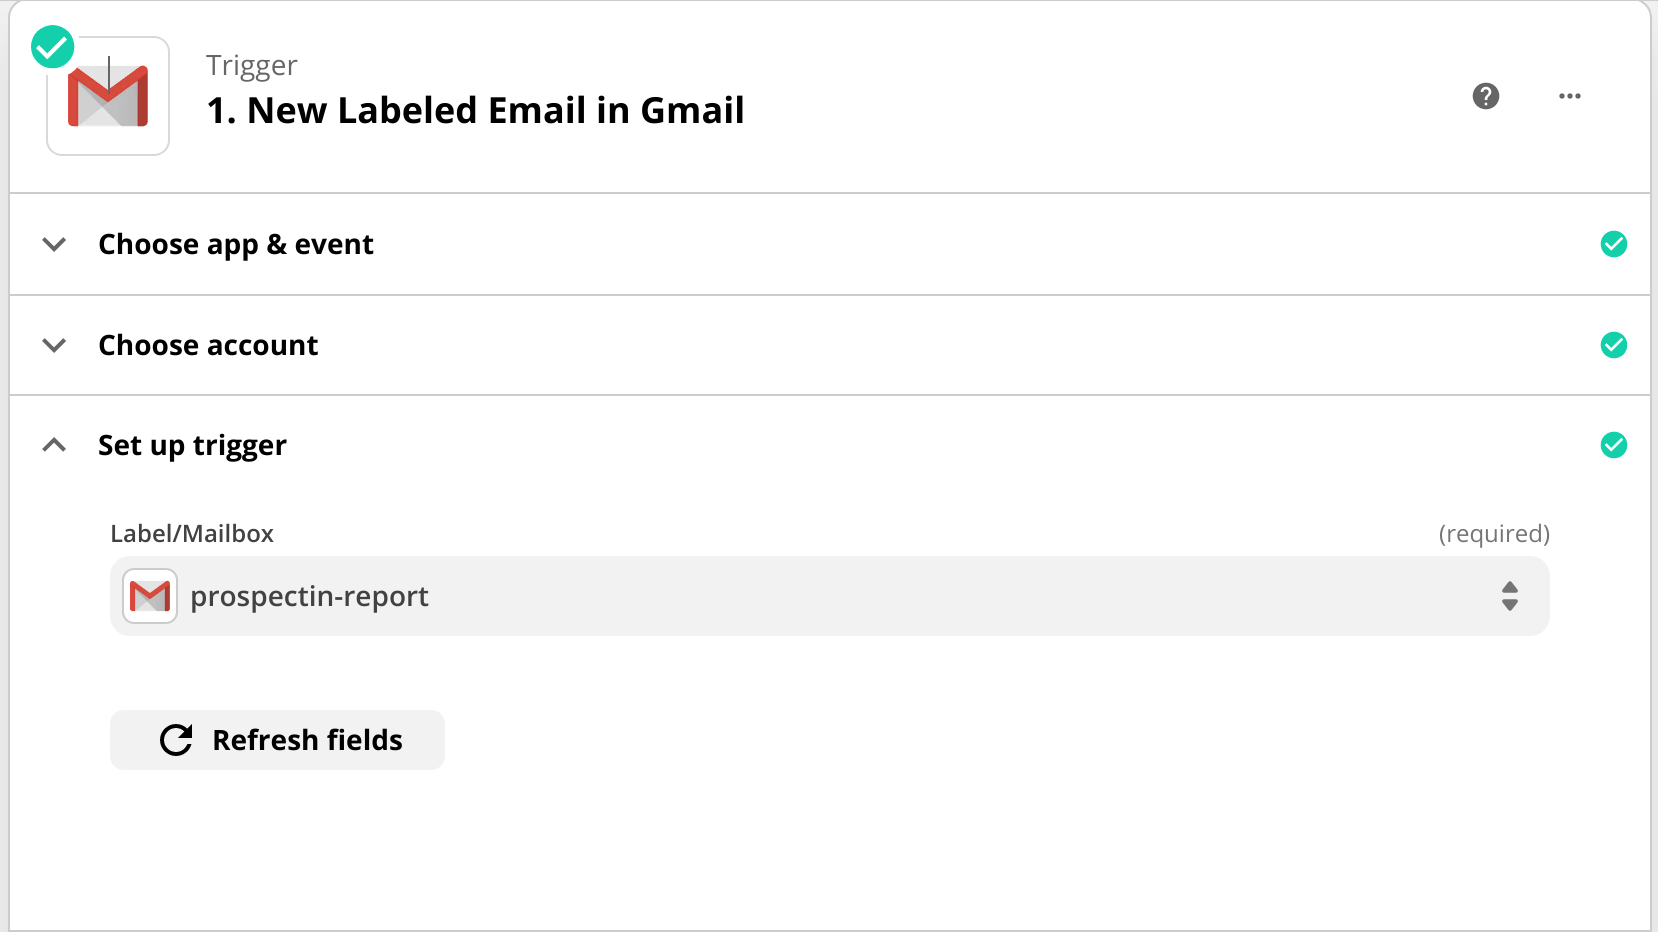Click the Set up trigger heading
Viewport: 1658px width, 932px height.
pos(192,445)
